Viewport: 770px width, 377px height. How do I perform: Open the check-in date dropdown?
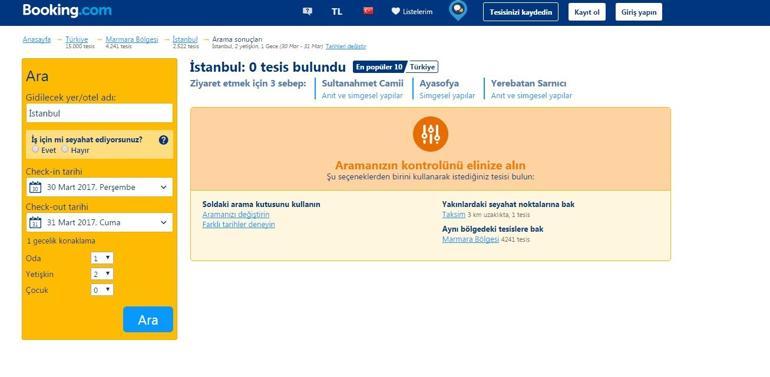[x=99, y=187]
